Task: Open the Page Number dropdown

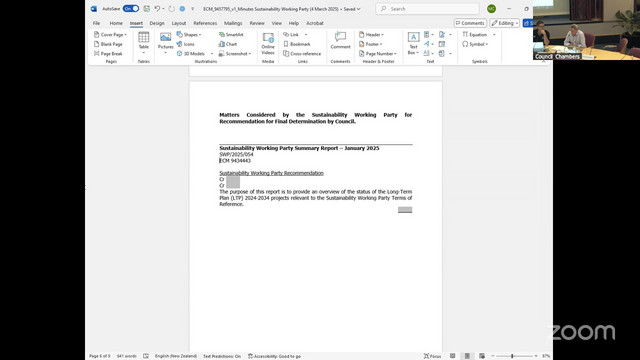Action: (378, 53)
